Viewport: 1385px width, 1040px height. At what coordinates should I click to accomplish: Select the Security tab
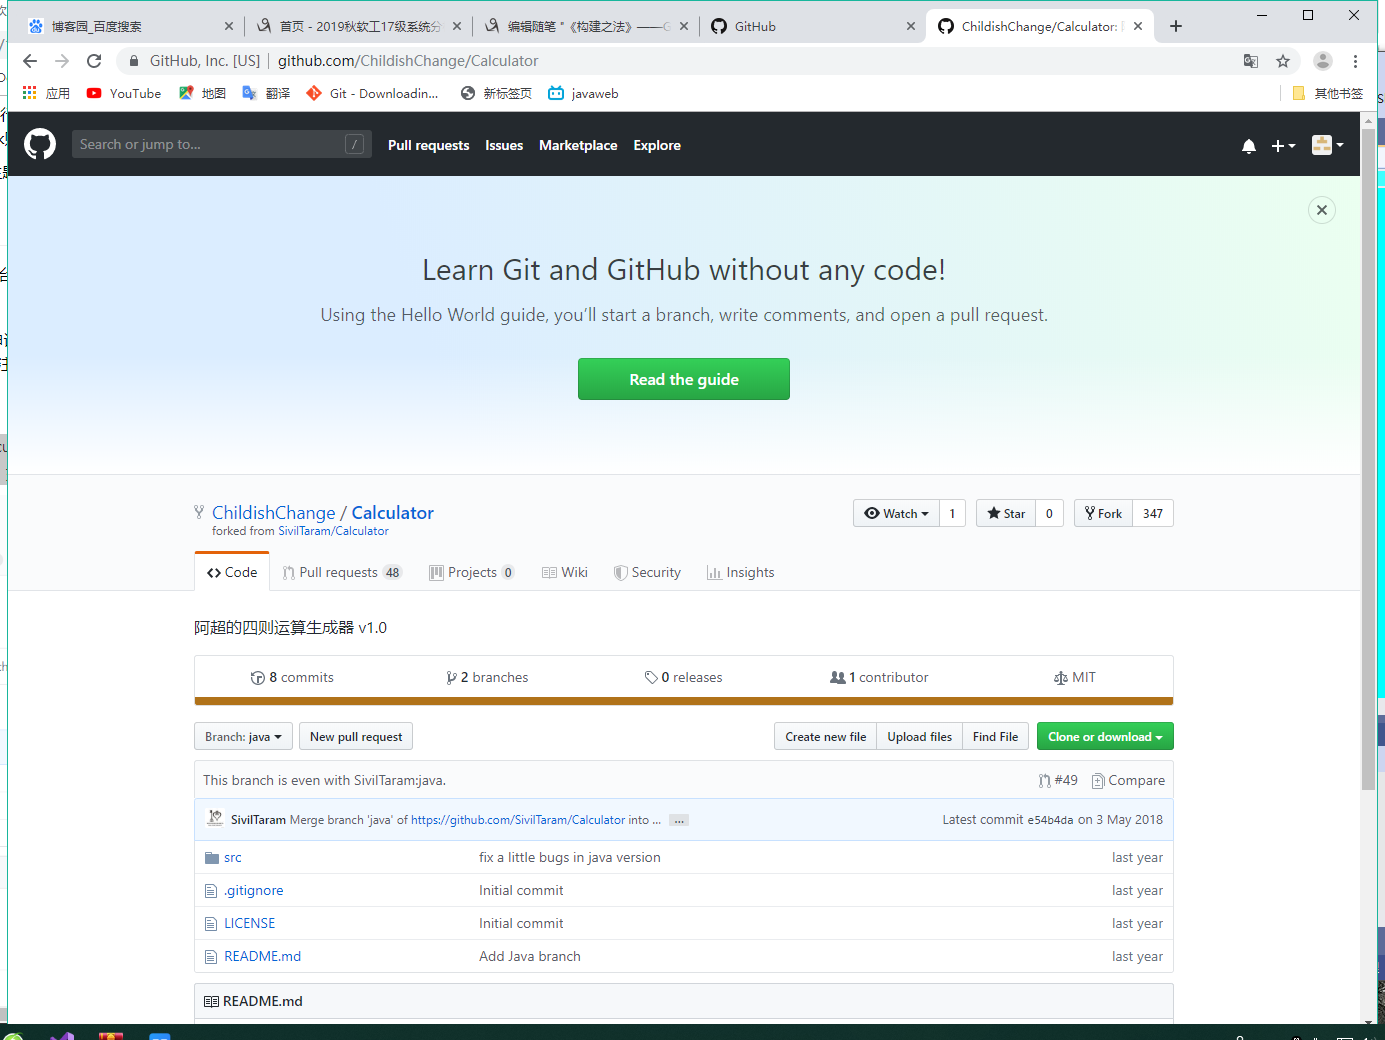647,572
